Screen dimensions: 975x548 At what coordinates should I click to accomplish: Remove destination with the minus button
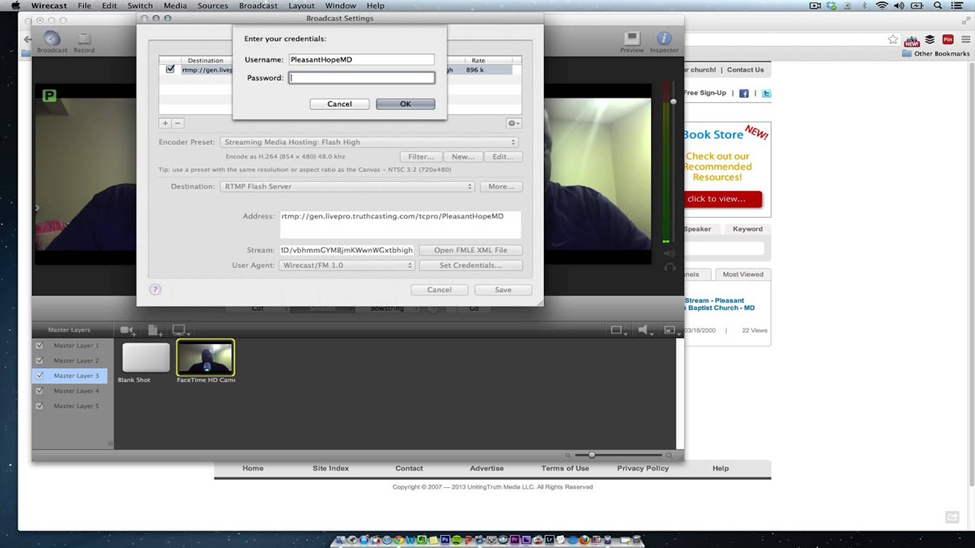pos(177,123)
